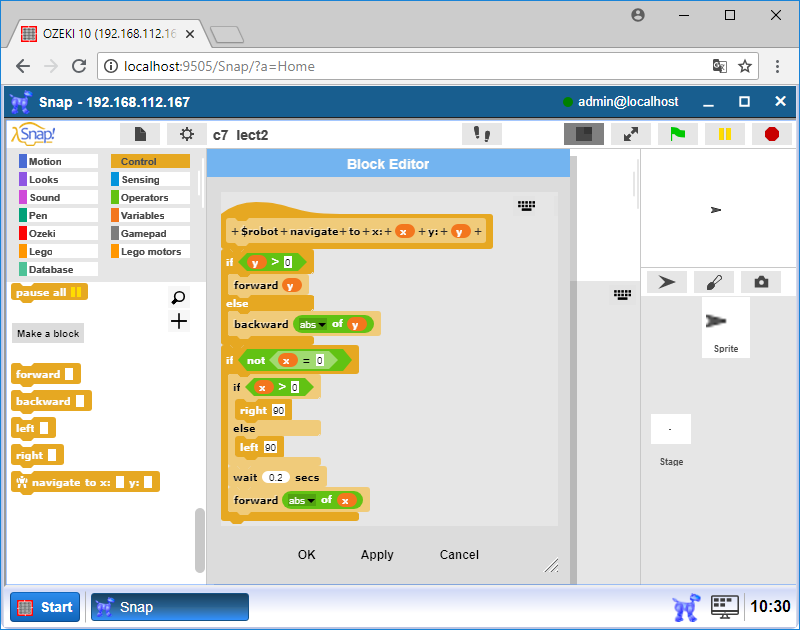Toggle fullscreen presentation mode arrows
The height and width of the screenshot is (630, 800).
click(x=631, y=134)
